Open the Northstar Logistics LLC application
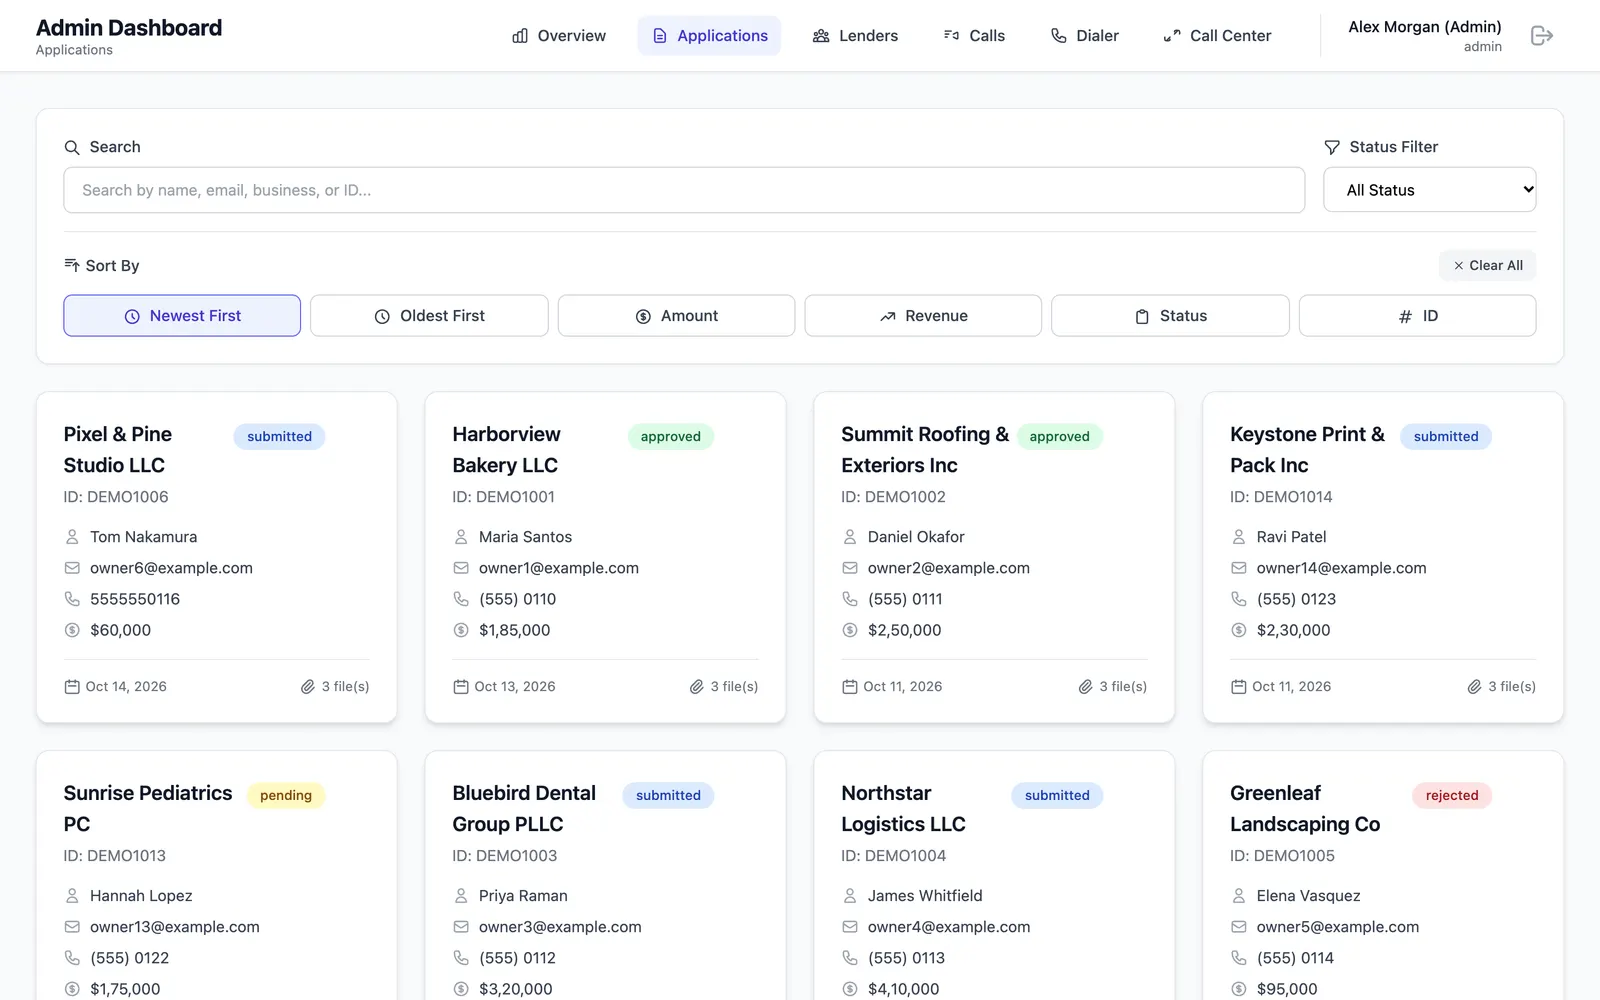 994,875
